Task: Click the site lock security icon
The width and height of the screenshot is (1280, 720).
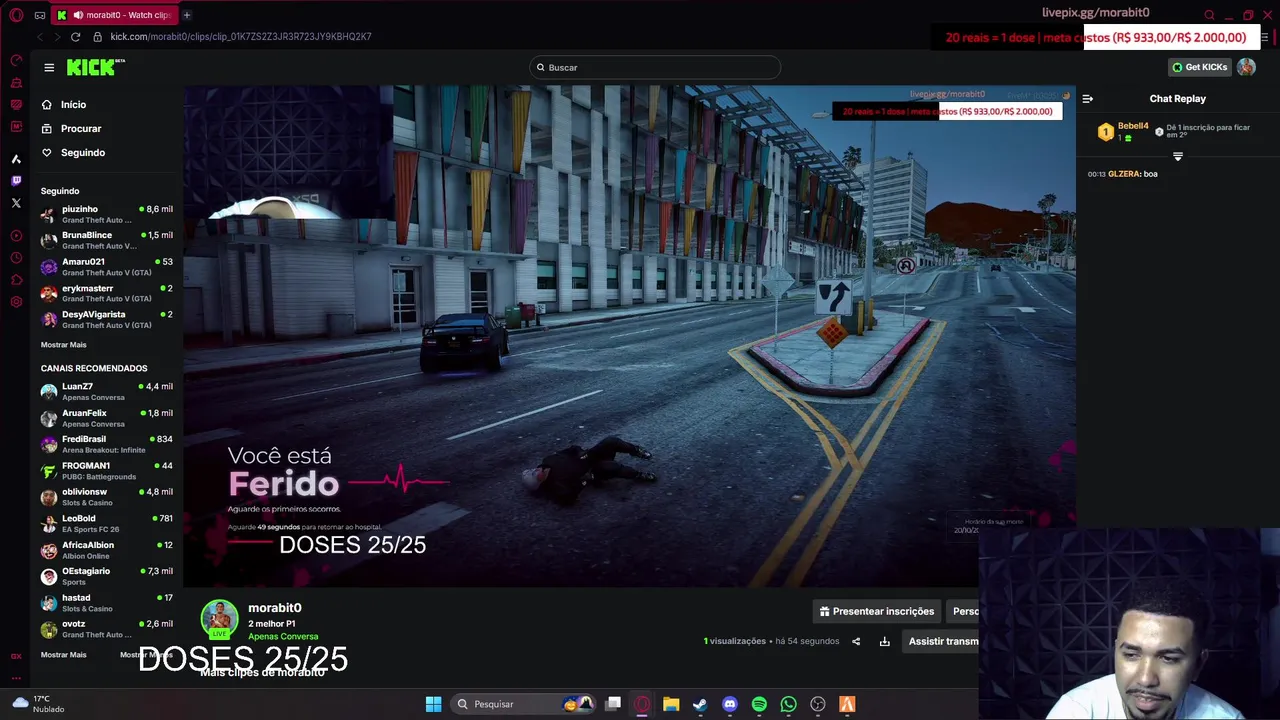Action: pyautogui.click(x=97, y=37)
